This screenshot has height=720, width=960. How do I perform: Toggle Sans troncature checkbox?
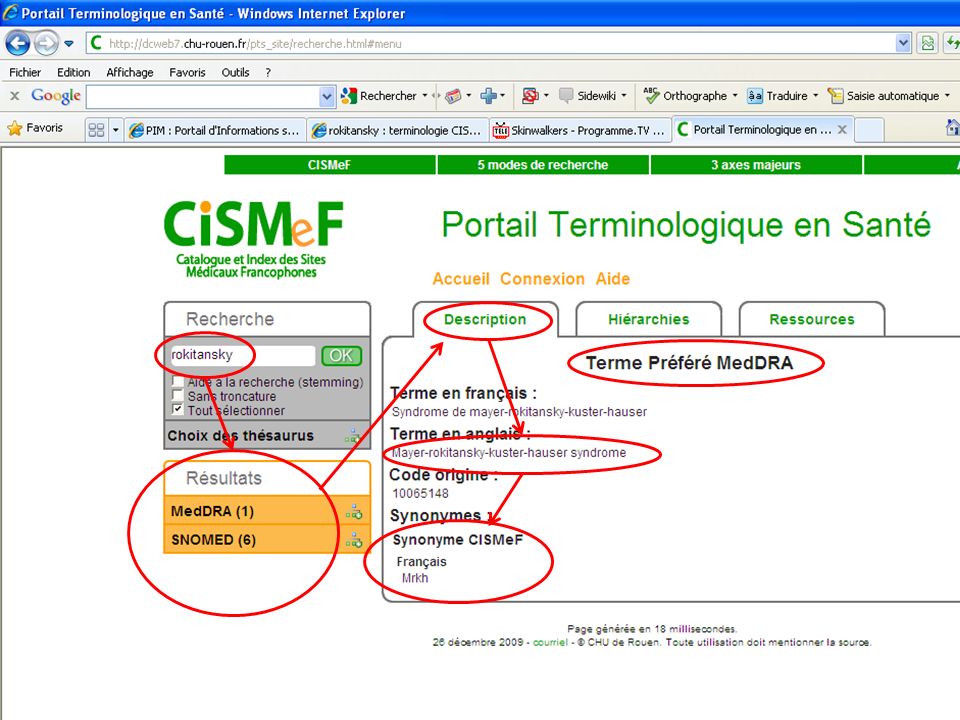tap(178, 396)
